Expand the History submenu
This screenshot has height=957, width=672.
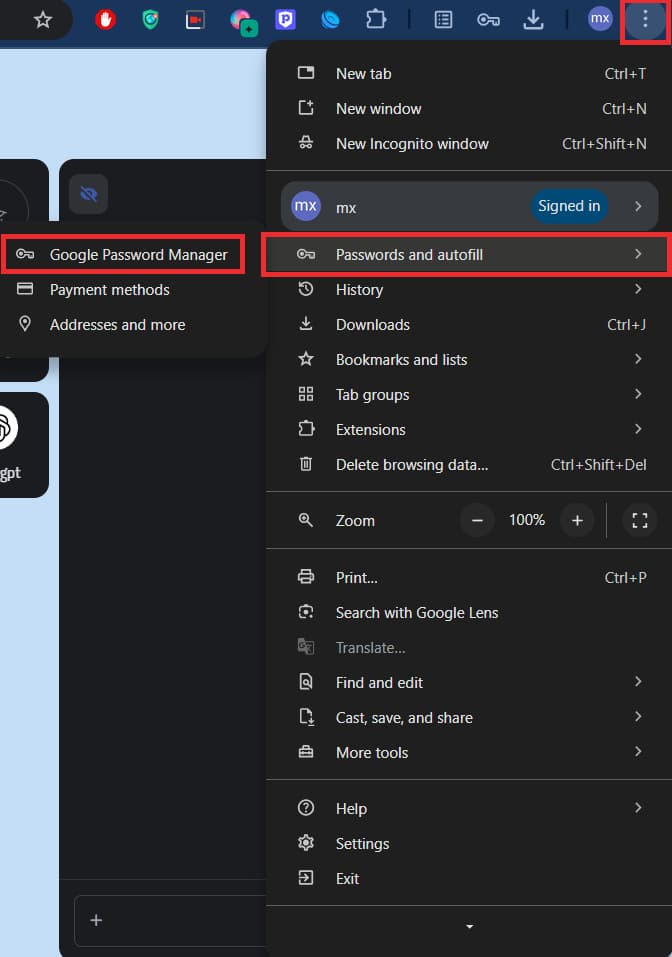click(x=469, y=289)
